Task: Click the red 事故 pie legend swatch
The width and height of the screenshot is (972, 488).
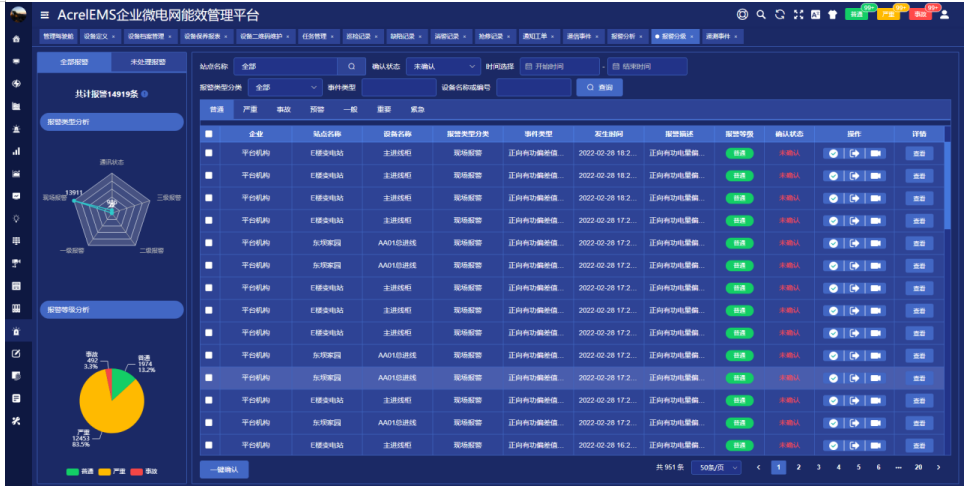Action: point(136,472)
